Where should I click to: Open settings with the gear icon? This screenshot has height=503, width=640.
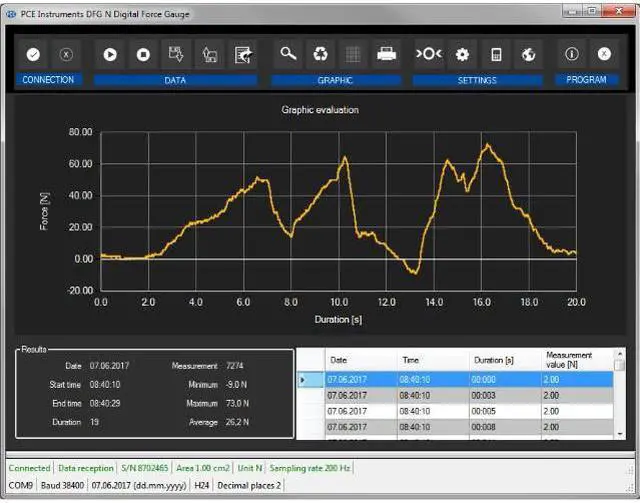[462, 54]
